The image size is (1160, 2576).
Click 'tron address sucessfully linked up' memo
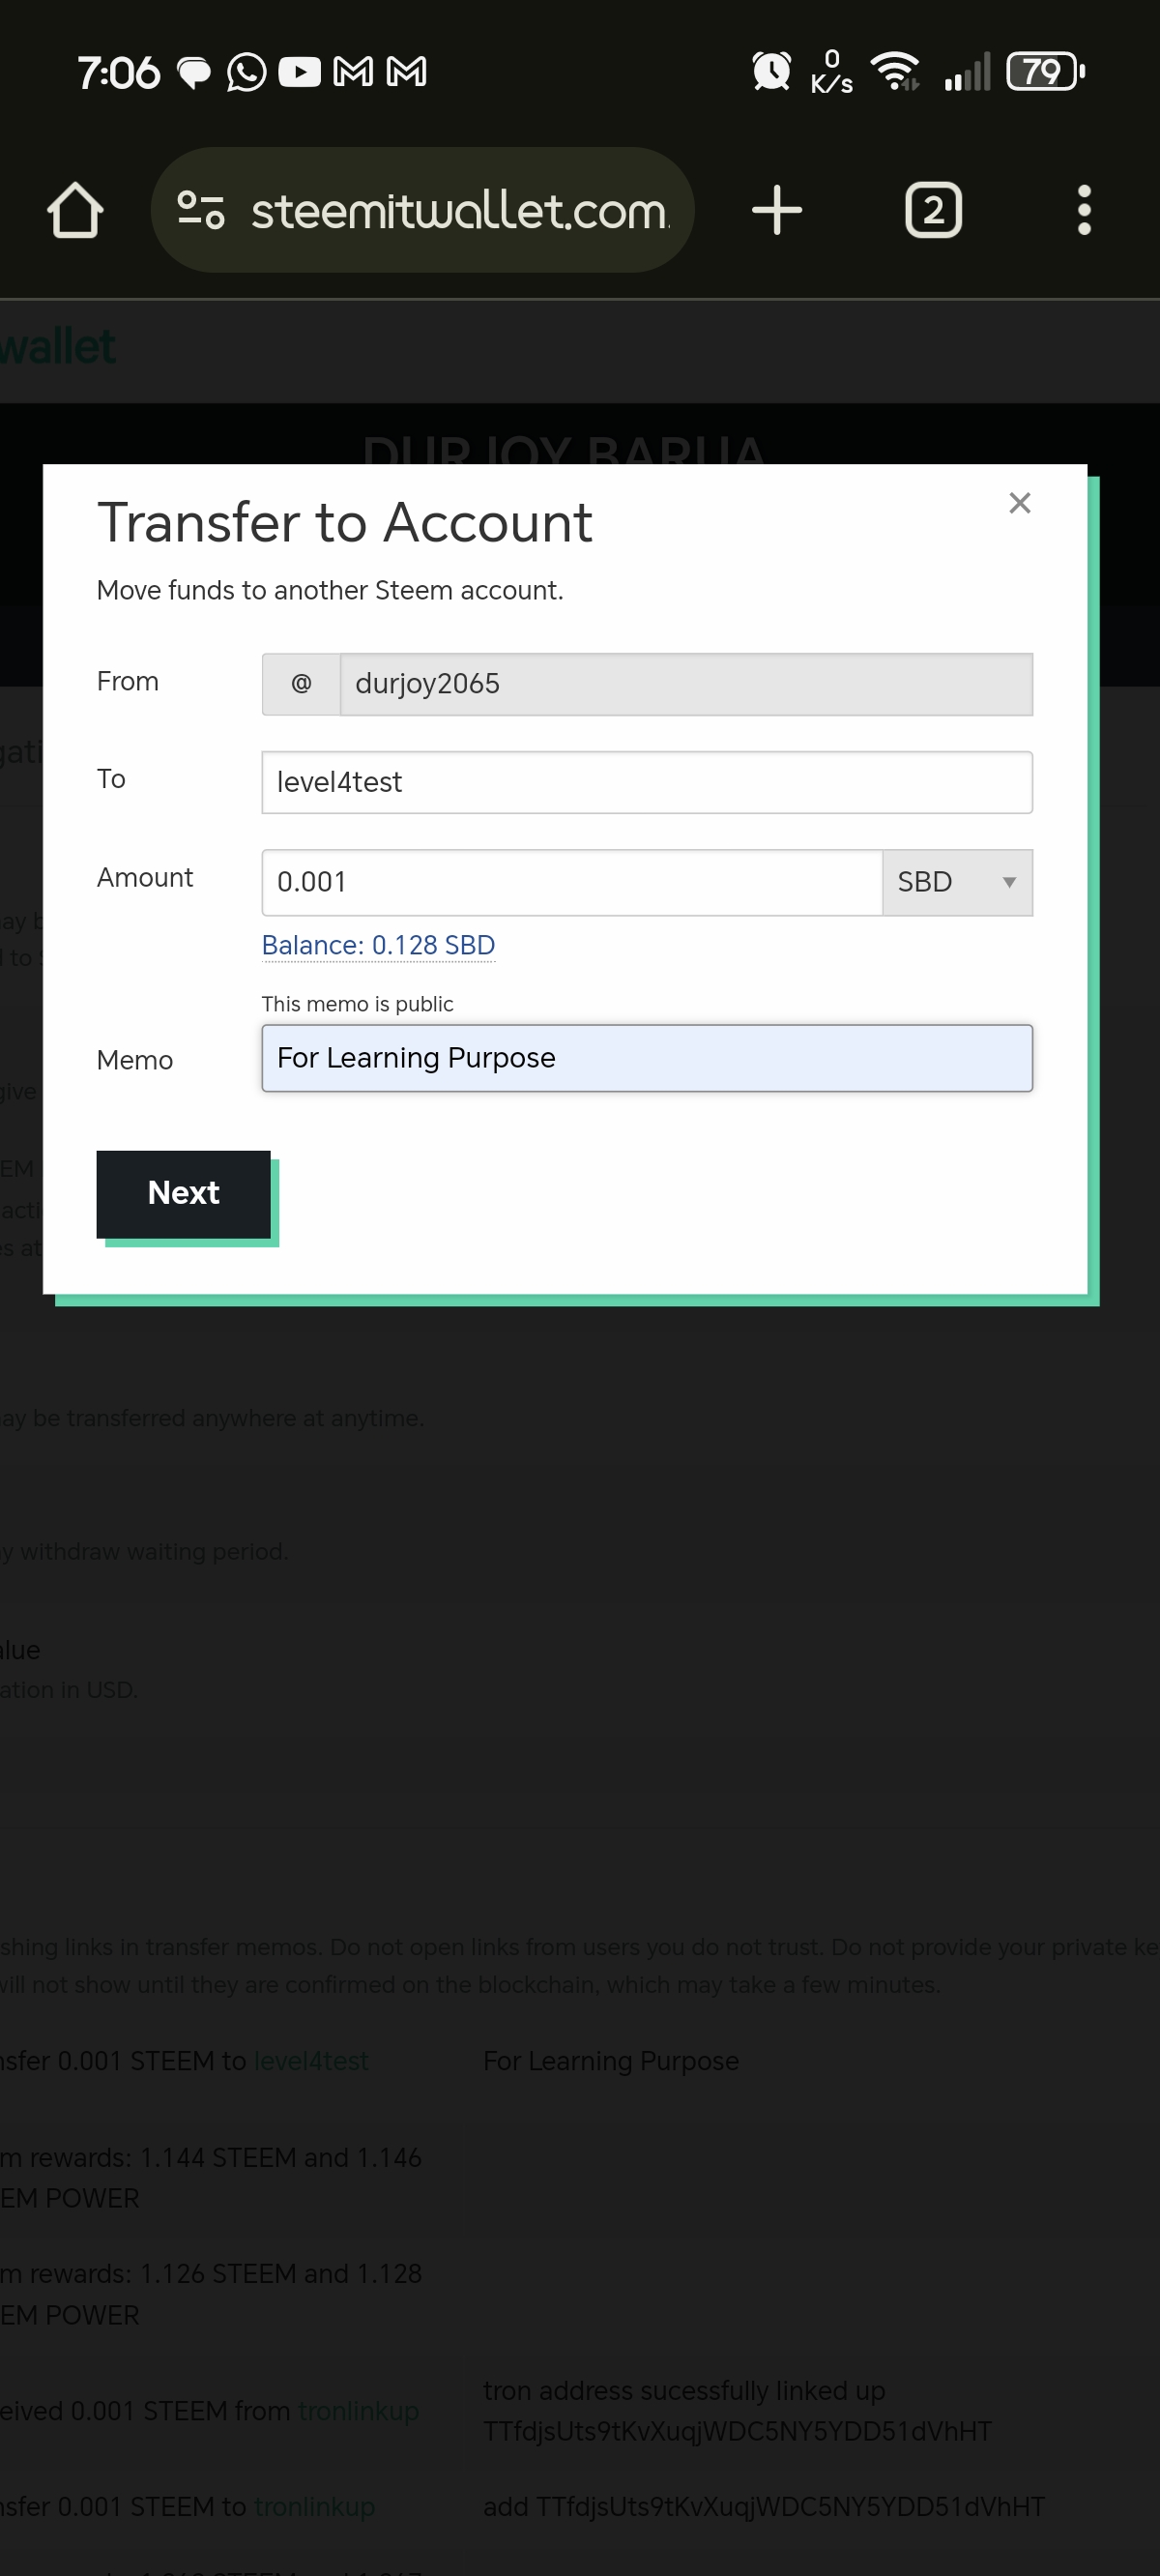(x=684, y=2391)
